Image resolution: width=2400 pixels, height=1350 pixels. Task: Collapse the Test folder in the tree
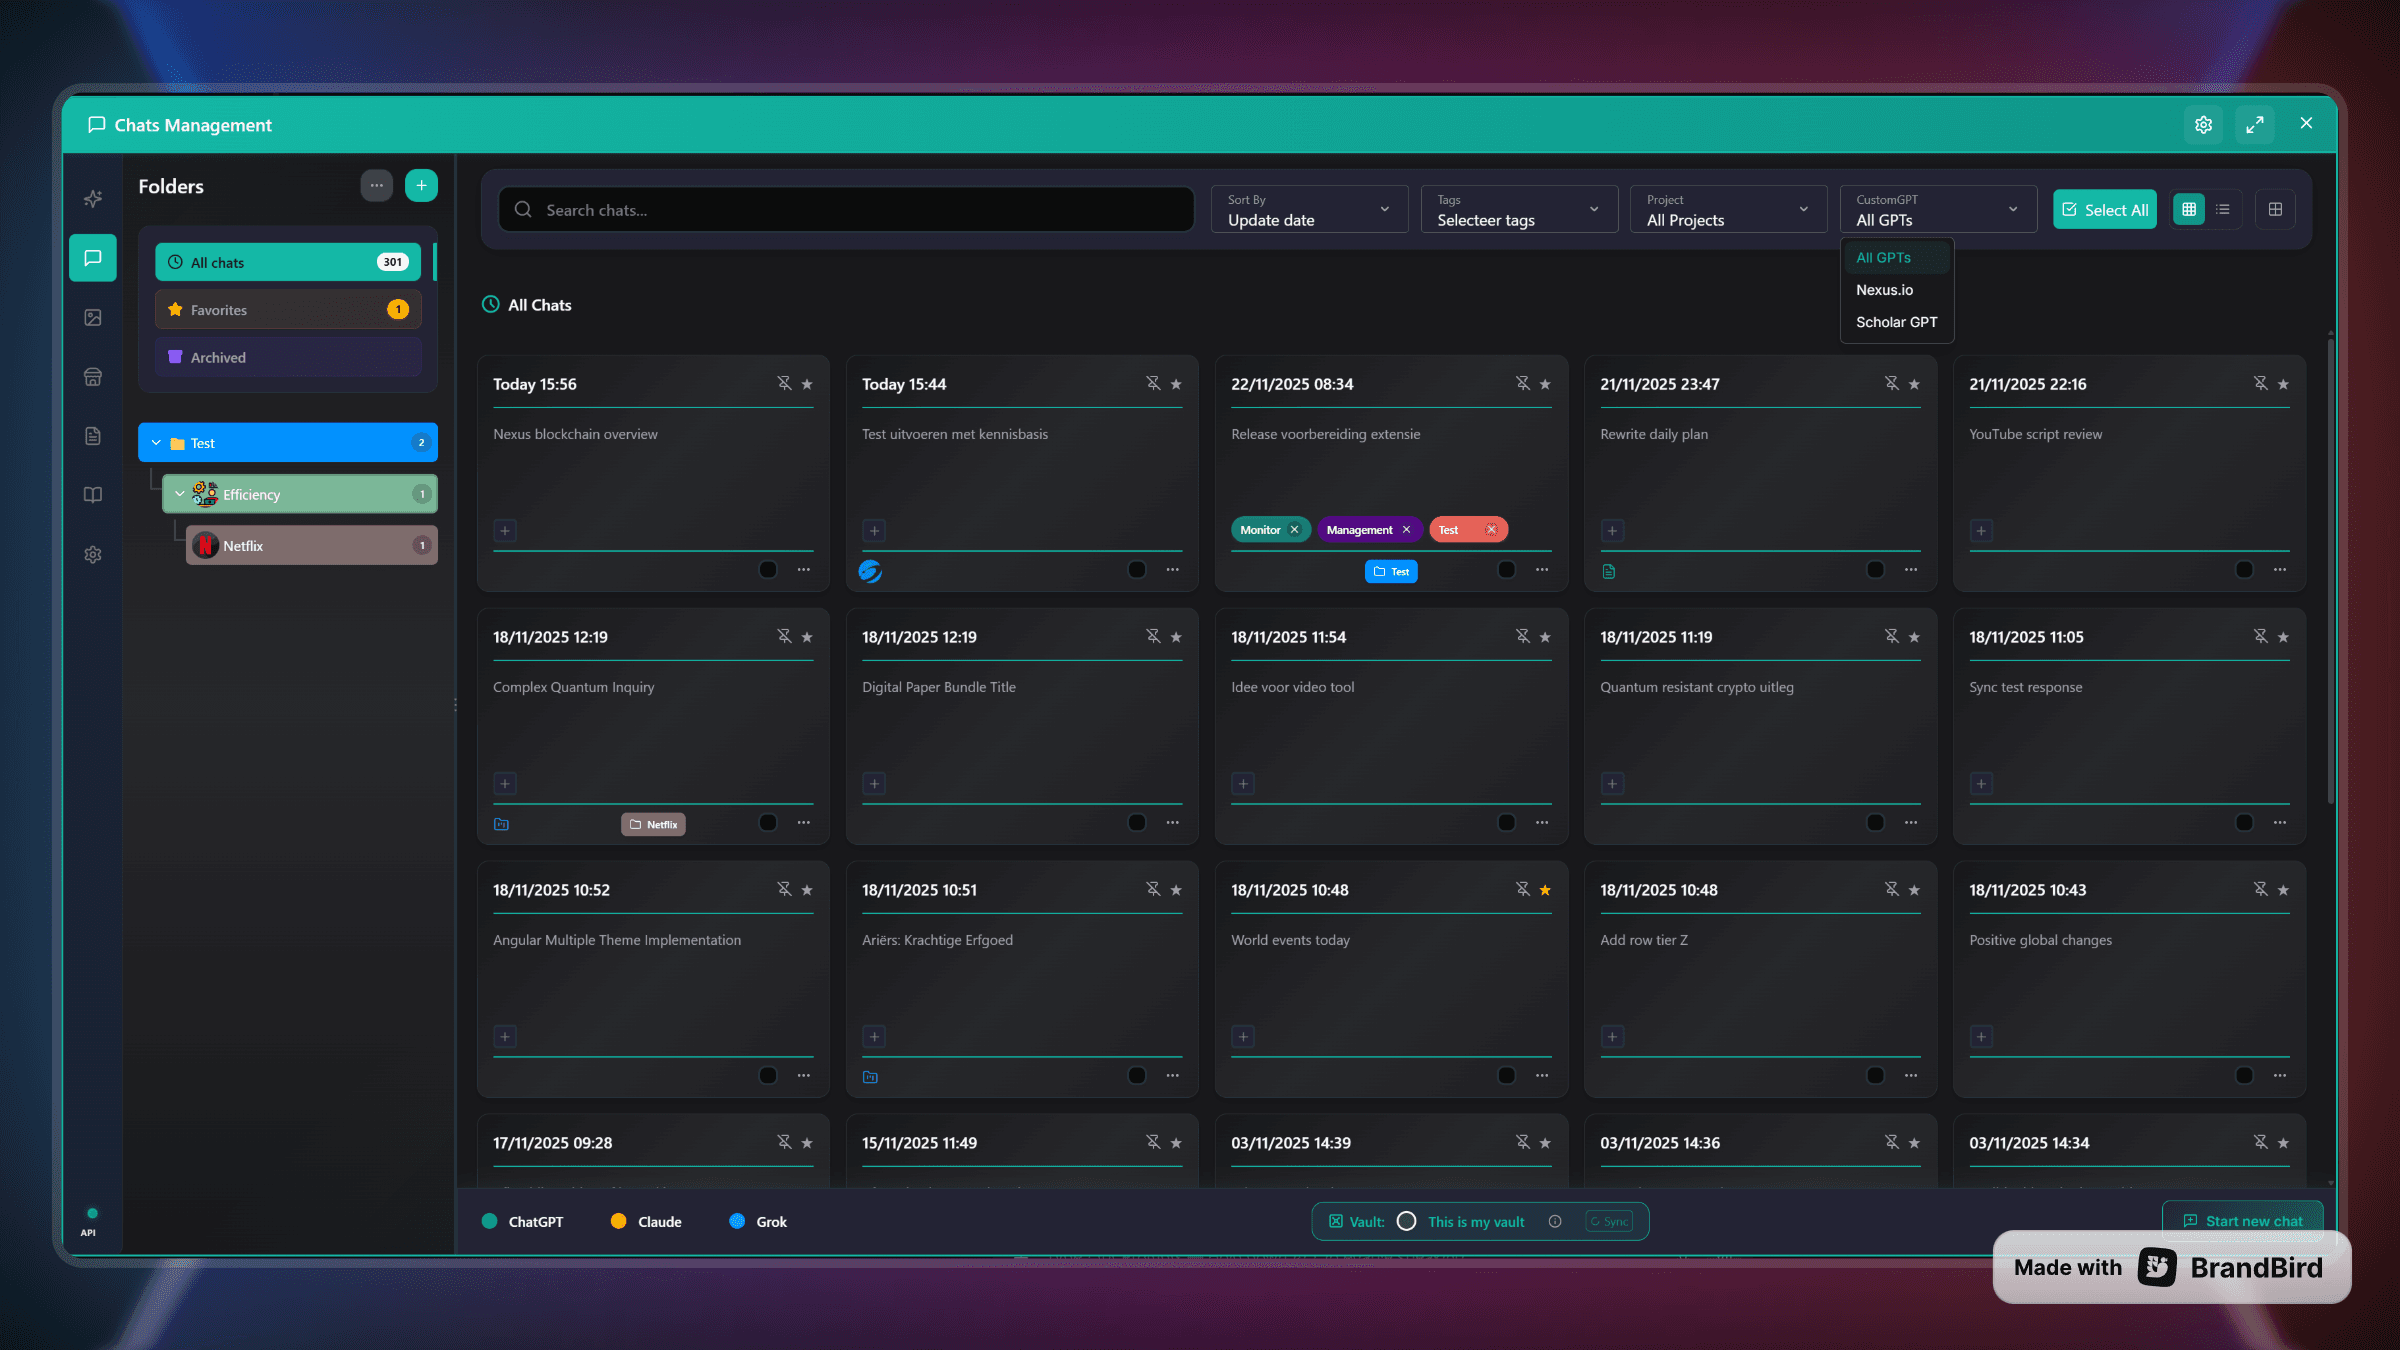point(156,442)
